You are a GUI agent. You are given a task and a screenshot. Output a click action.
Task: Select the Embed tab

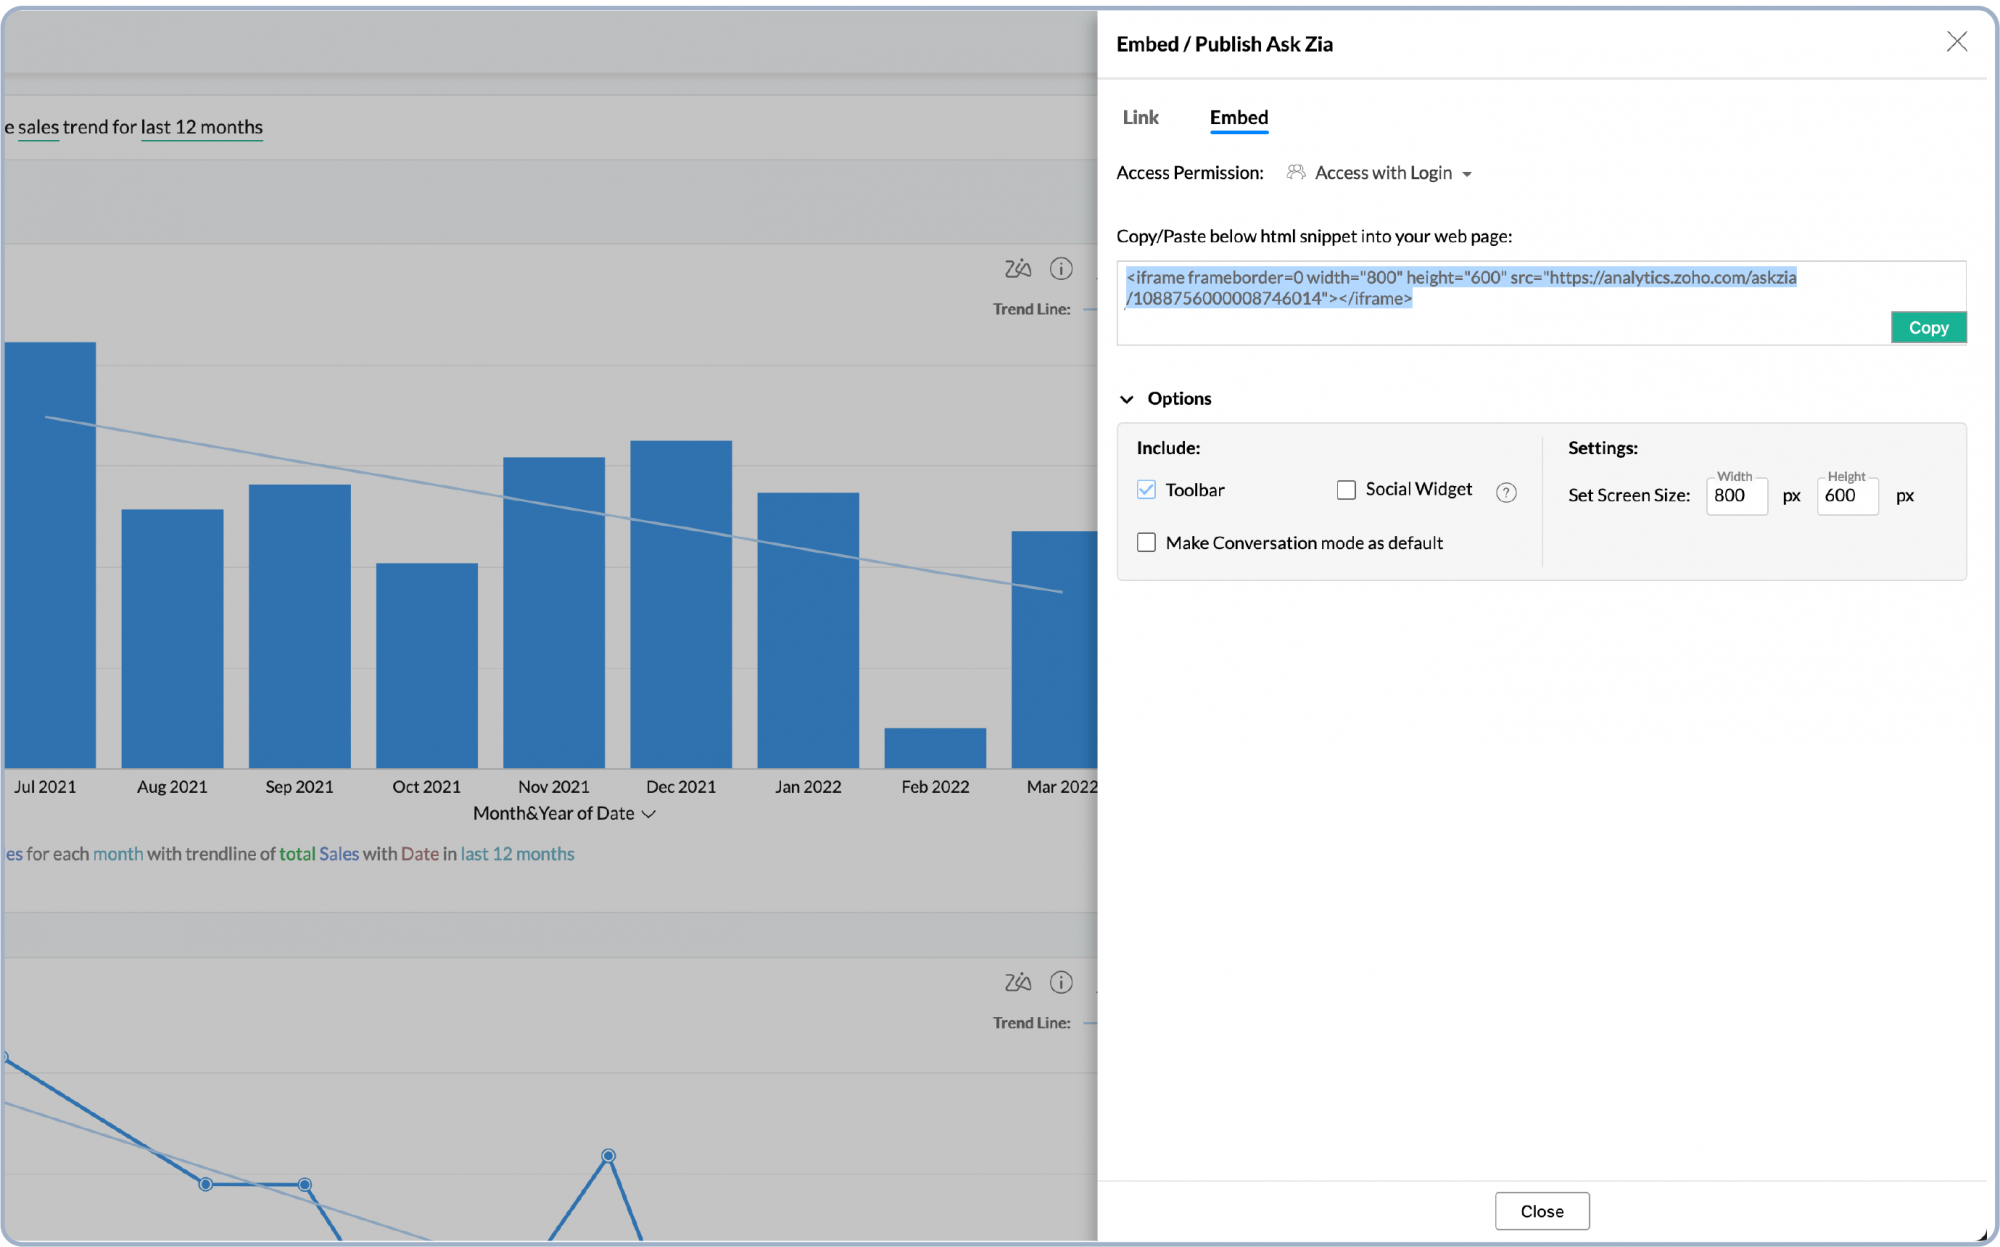(x=1238, y=117)
